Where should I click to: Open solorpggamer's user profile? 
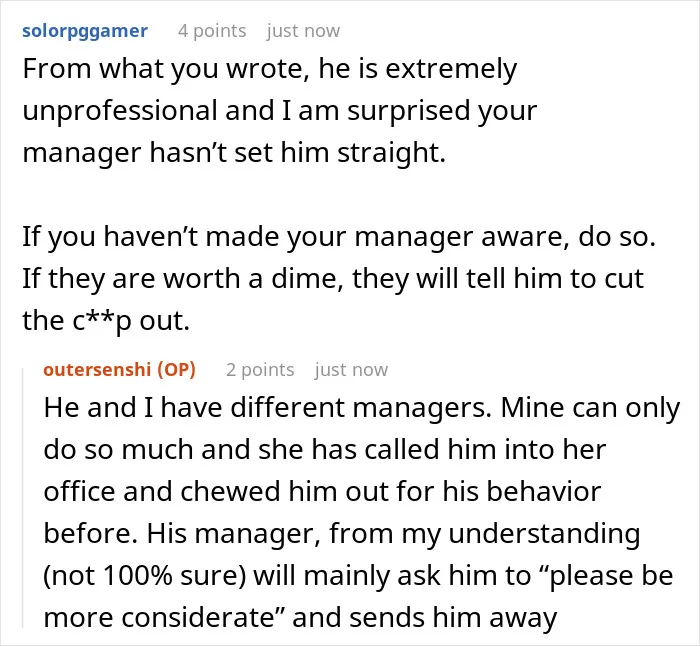click(85, 31)
